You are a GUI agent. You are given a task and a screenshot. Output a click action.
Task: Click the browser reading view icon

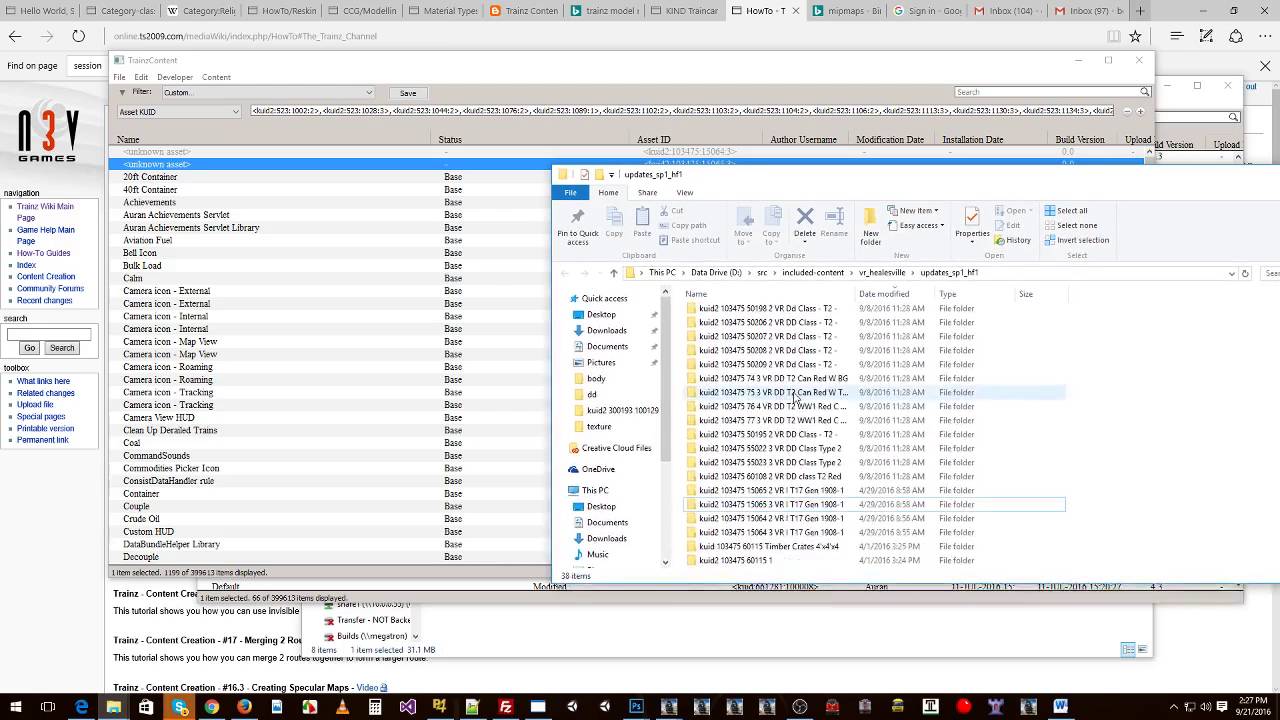coord(1114,36)
